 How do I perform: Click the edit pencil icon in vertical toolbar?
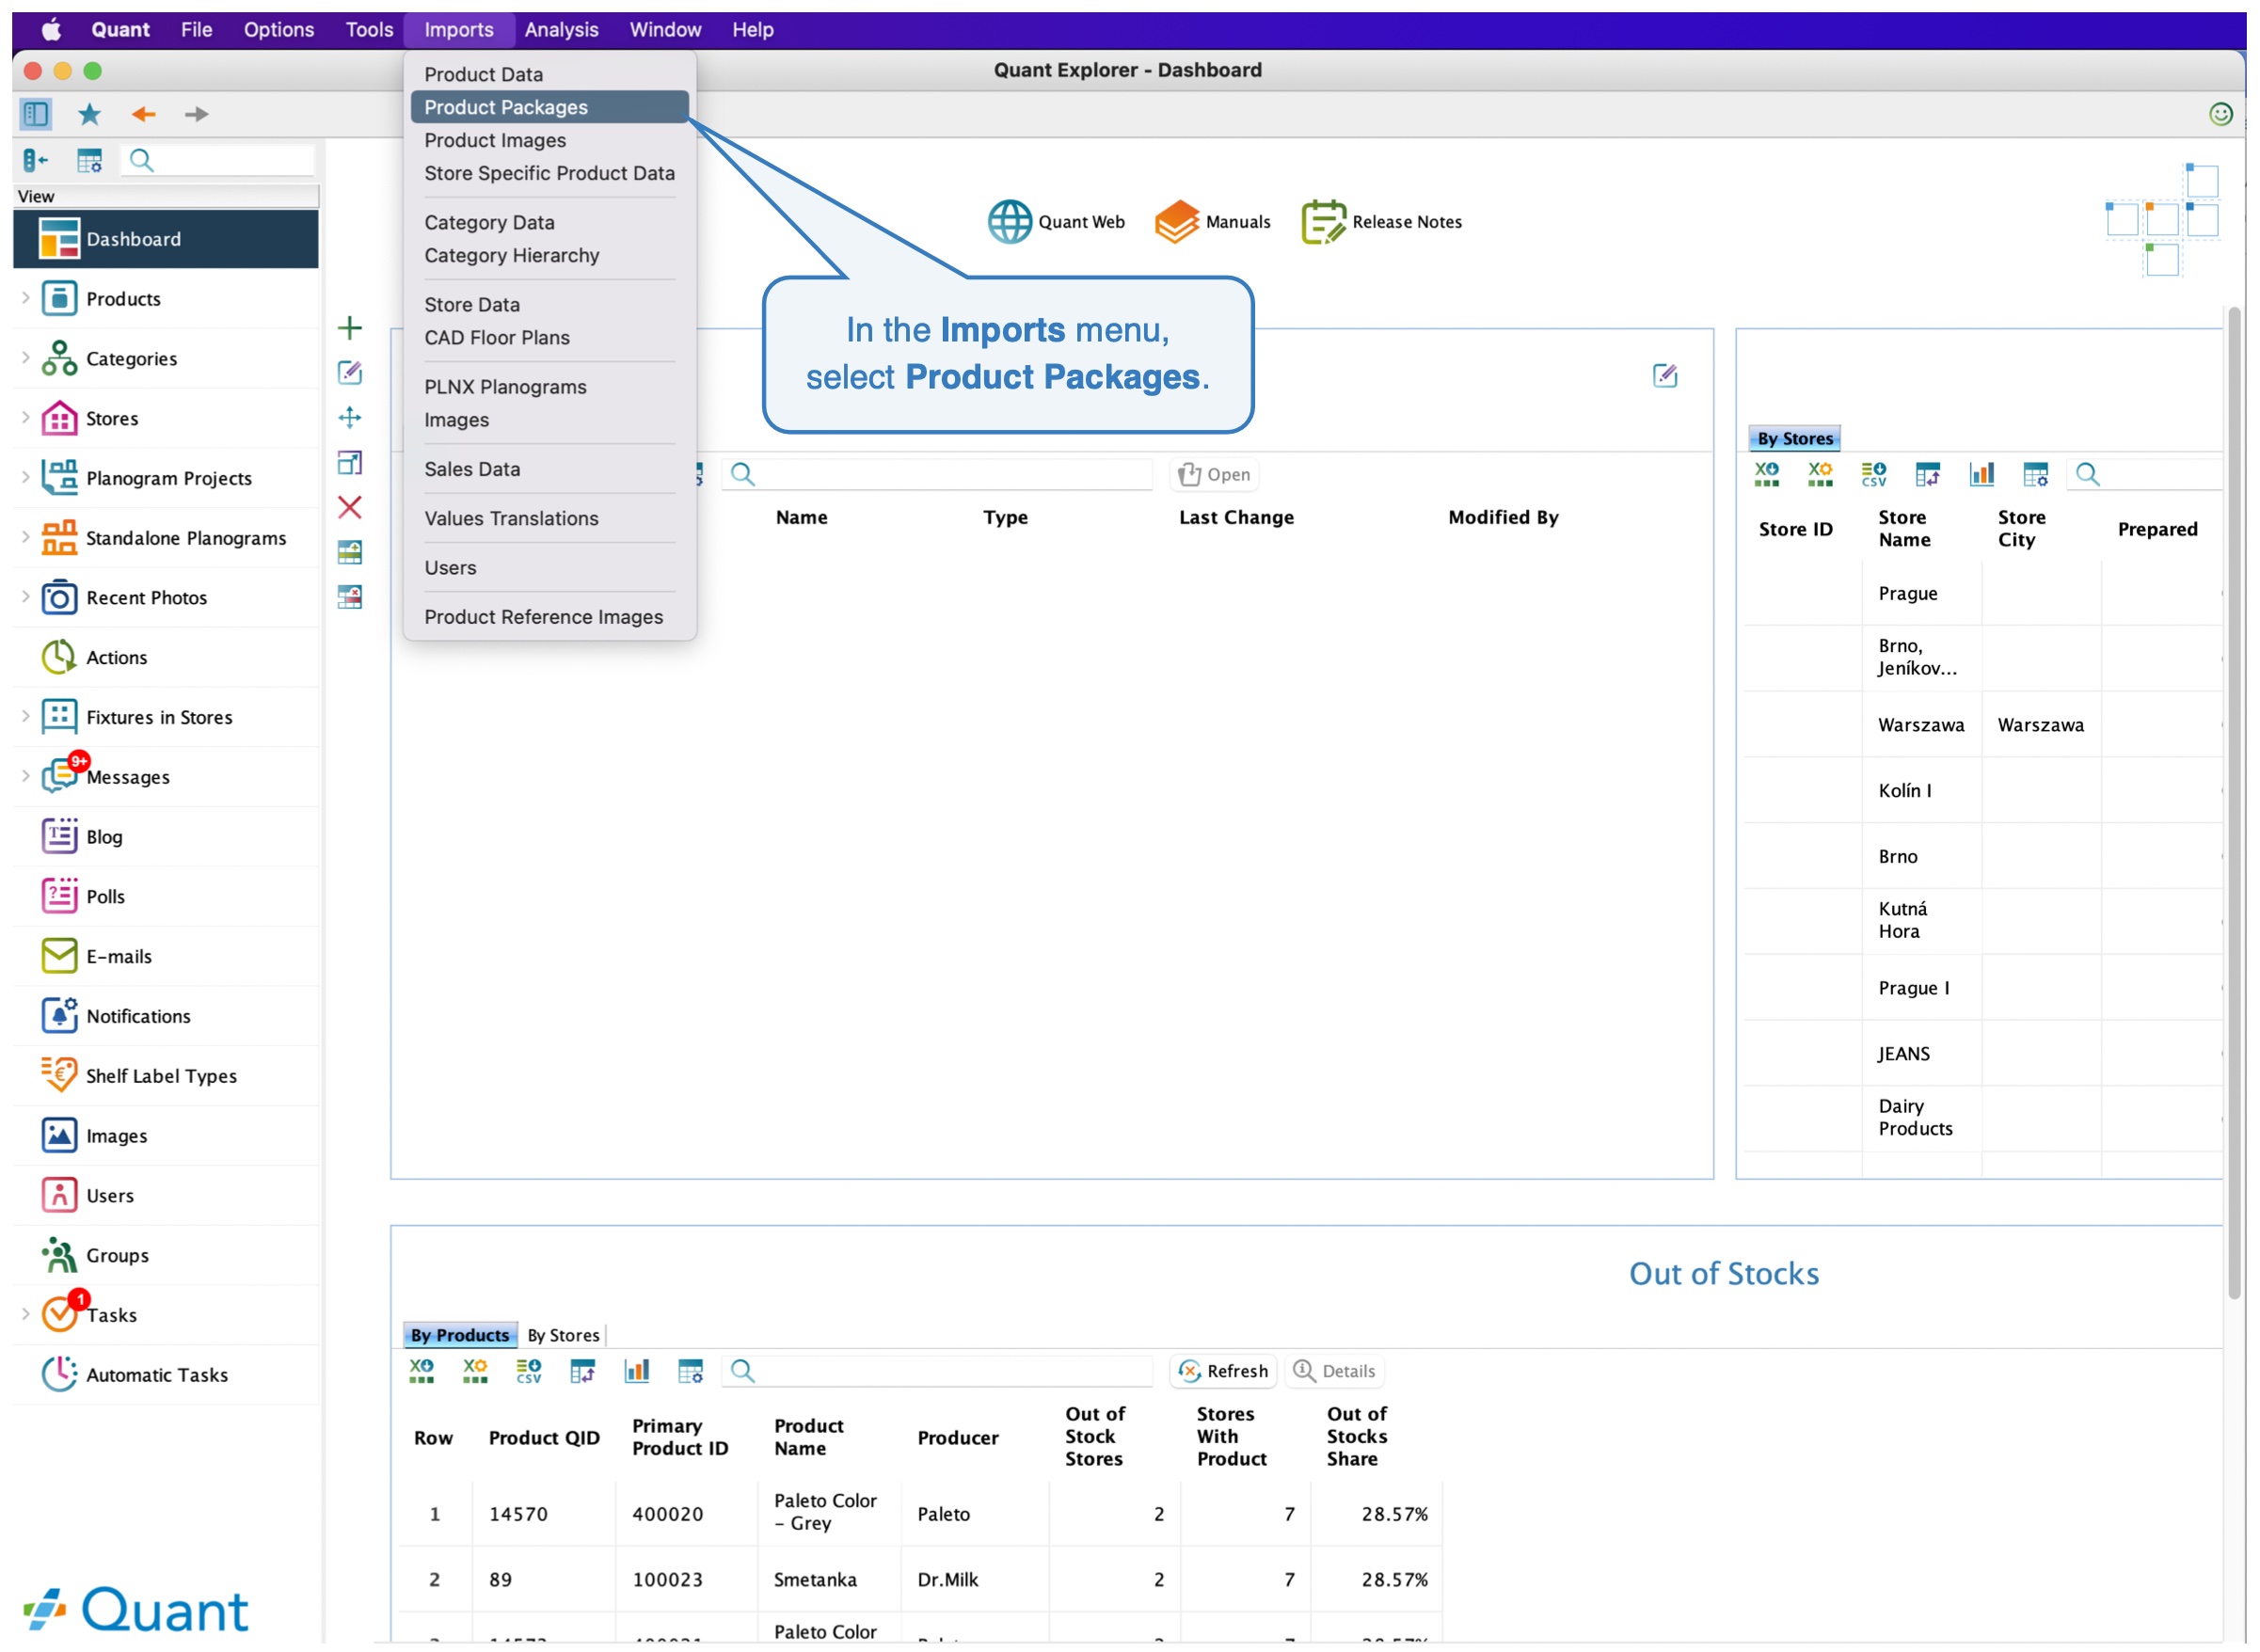click(350, 373)
